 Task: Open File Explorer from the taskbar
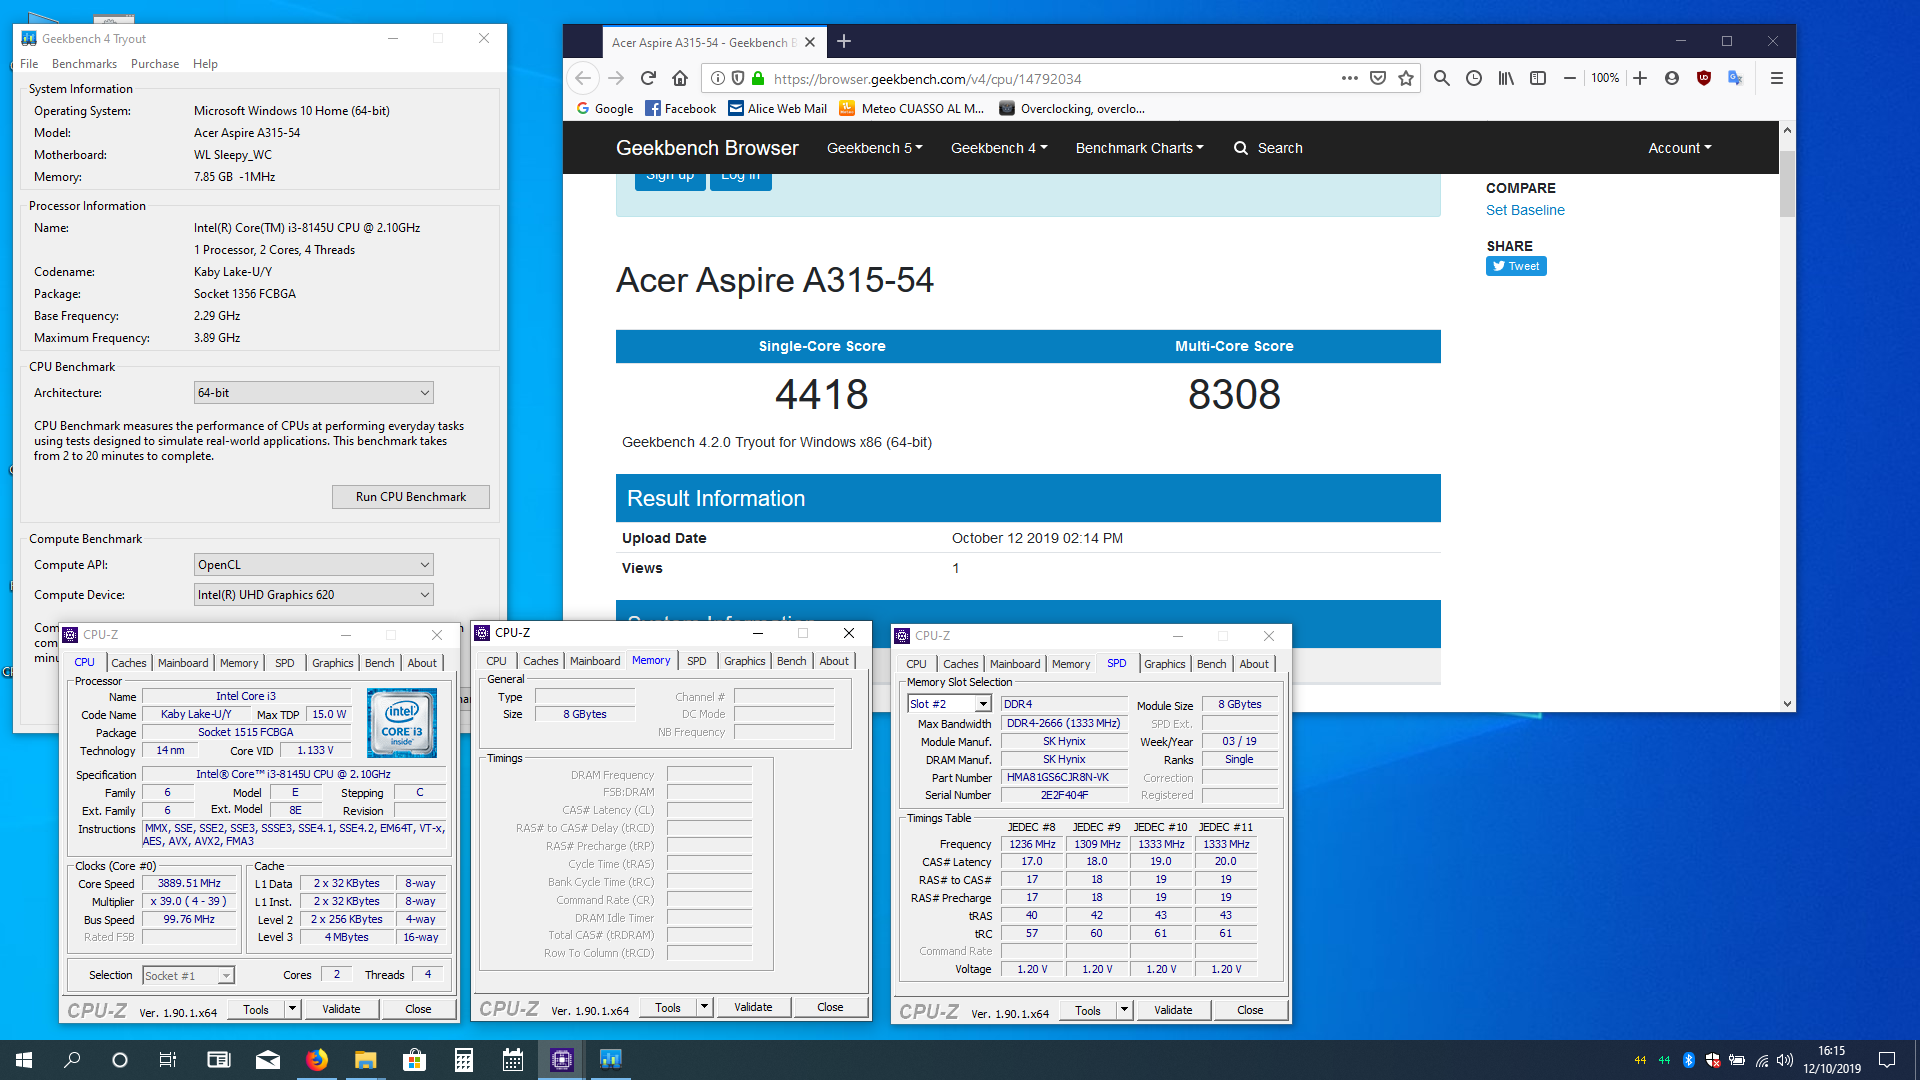pyautogui.click(x=365, y=1060)
